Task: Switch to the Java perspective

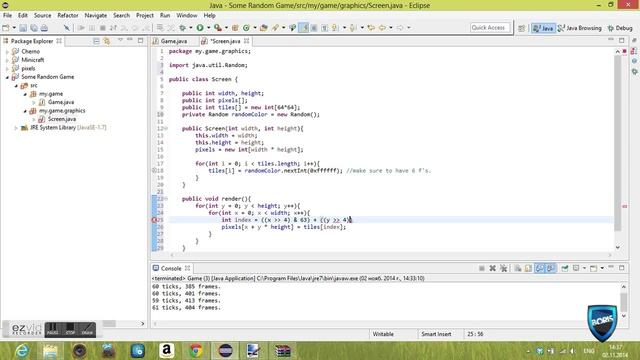Action: pyautogui.click(x=543, y=28)
